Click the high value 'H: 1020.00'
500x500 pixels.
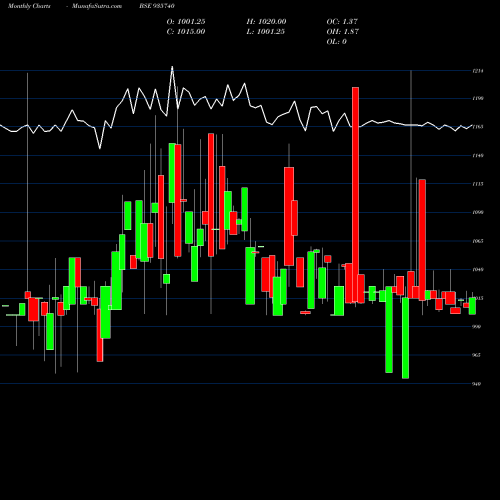pyautogui.click(x=266, y=22)
